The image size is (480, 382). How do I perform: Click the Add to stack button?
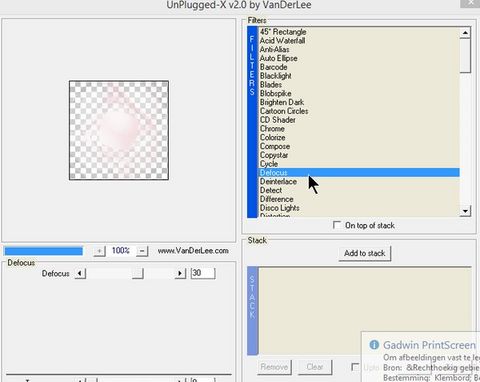[x=365, y=253]
